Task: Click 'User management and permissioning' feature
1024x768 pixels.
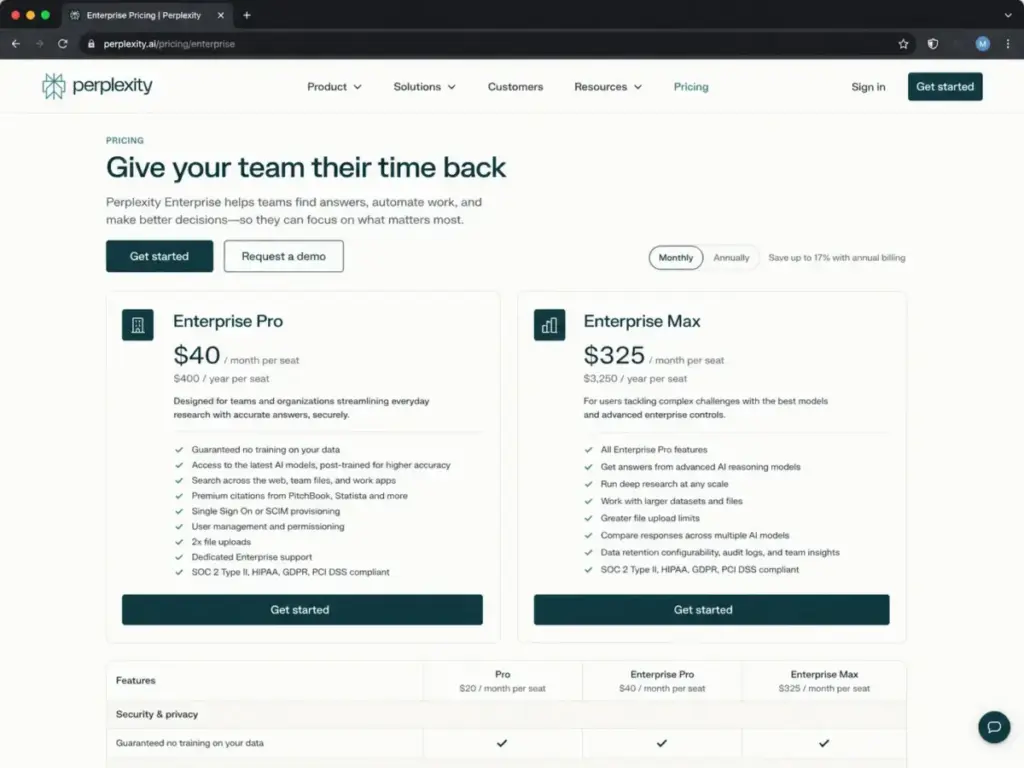Action: (268, 526)
